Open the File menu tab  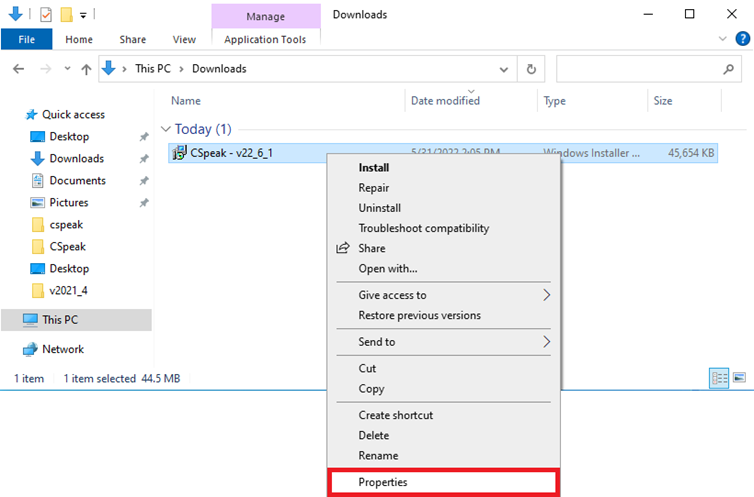(x=27, y=39)
